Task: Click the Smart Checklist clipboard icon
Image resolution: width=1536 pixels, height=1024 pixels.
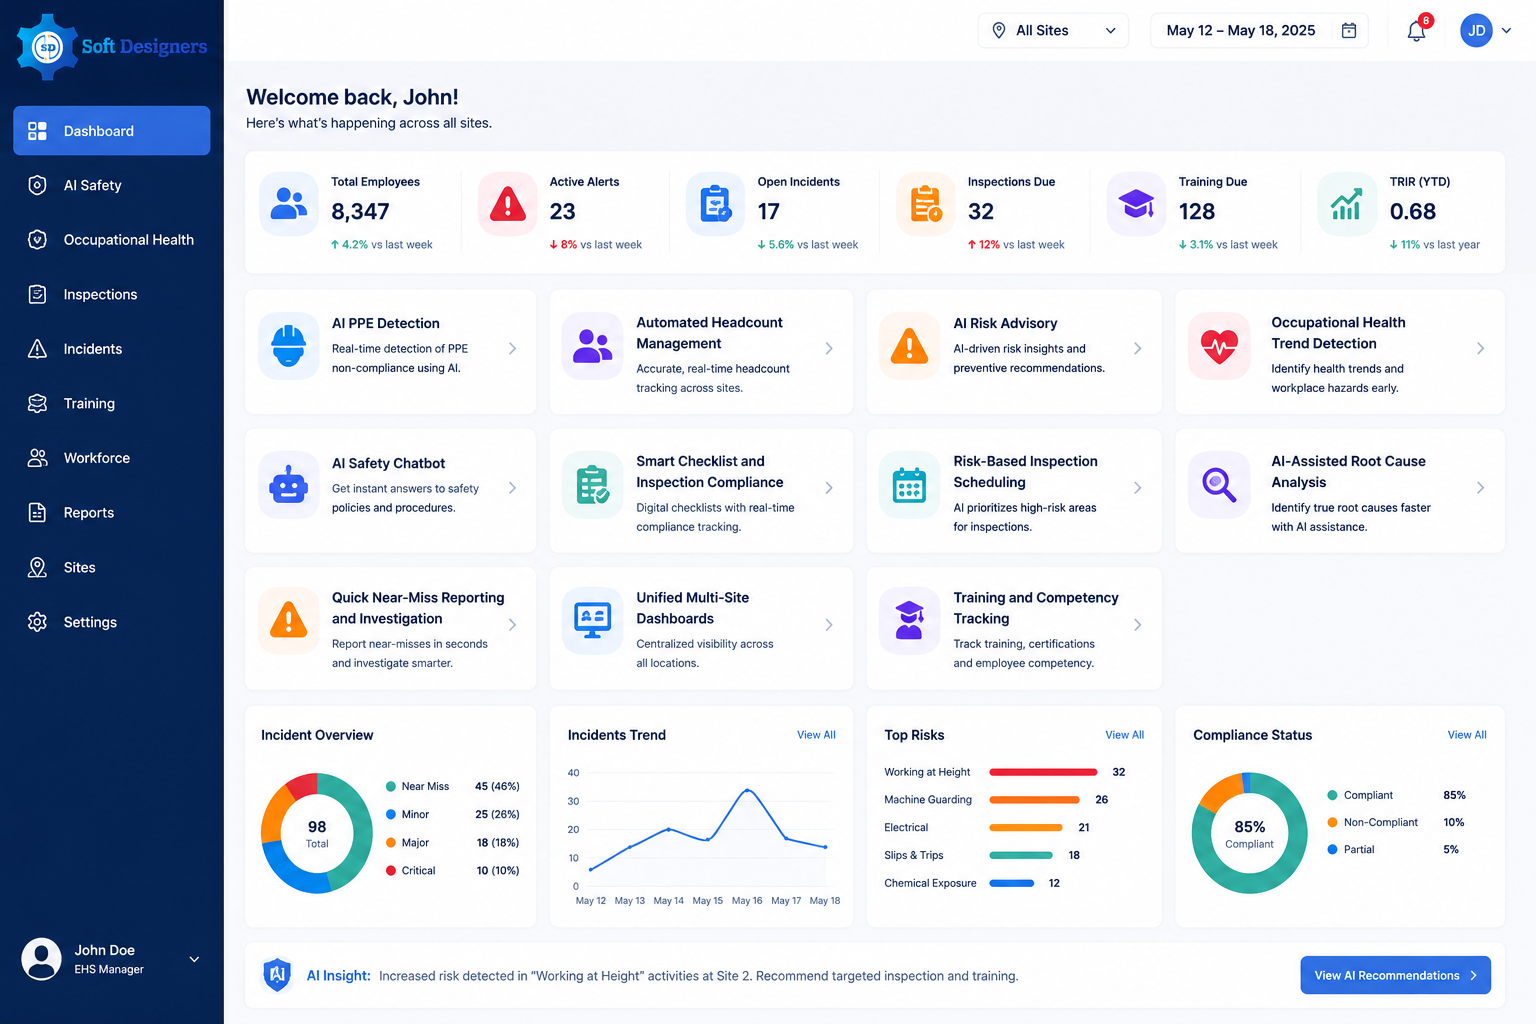Action: click(592, 485)
